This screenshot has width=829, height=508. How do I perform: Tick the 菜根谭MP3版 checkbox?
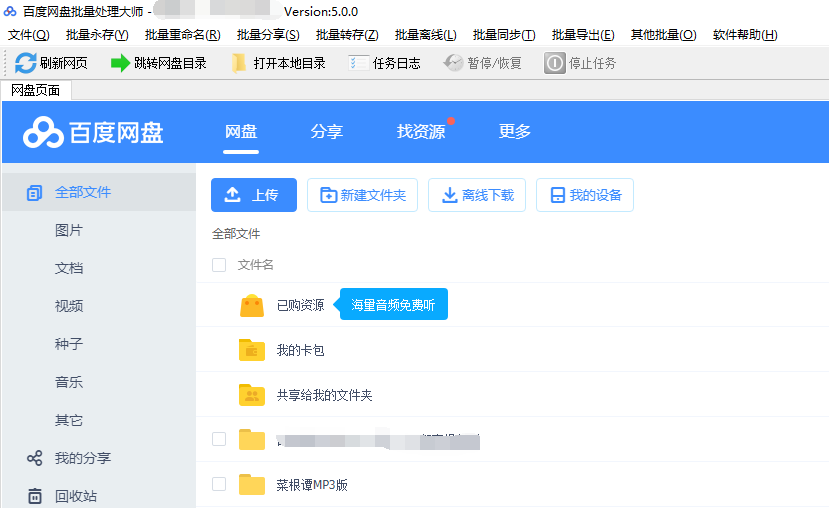(x=219, y=484)
